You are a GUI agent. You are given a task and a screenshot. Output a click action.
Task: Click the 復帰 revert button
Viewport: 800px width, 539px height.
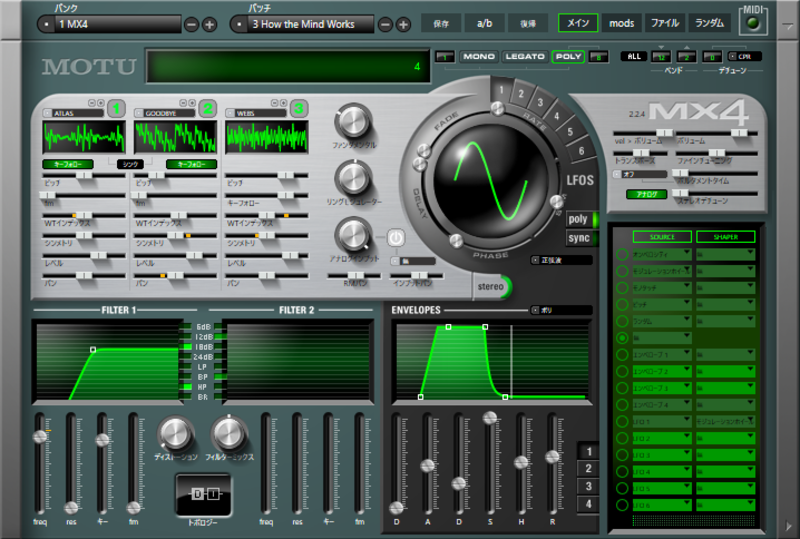pos(528,24)
